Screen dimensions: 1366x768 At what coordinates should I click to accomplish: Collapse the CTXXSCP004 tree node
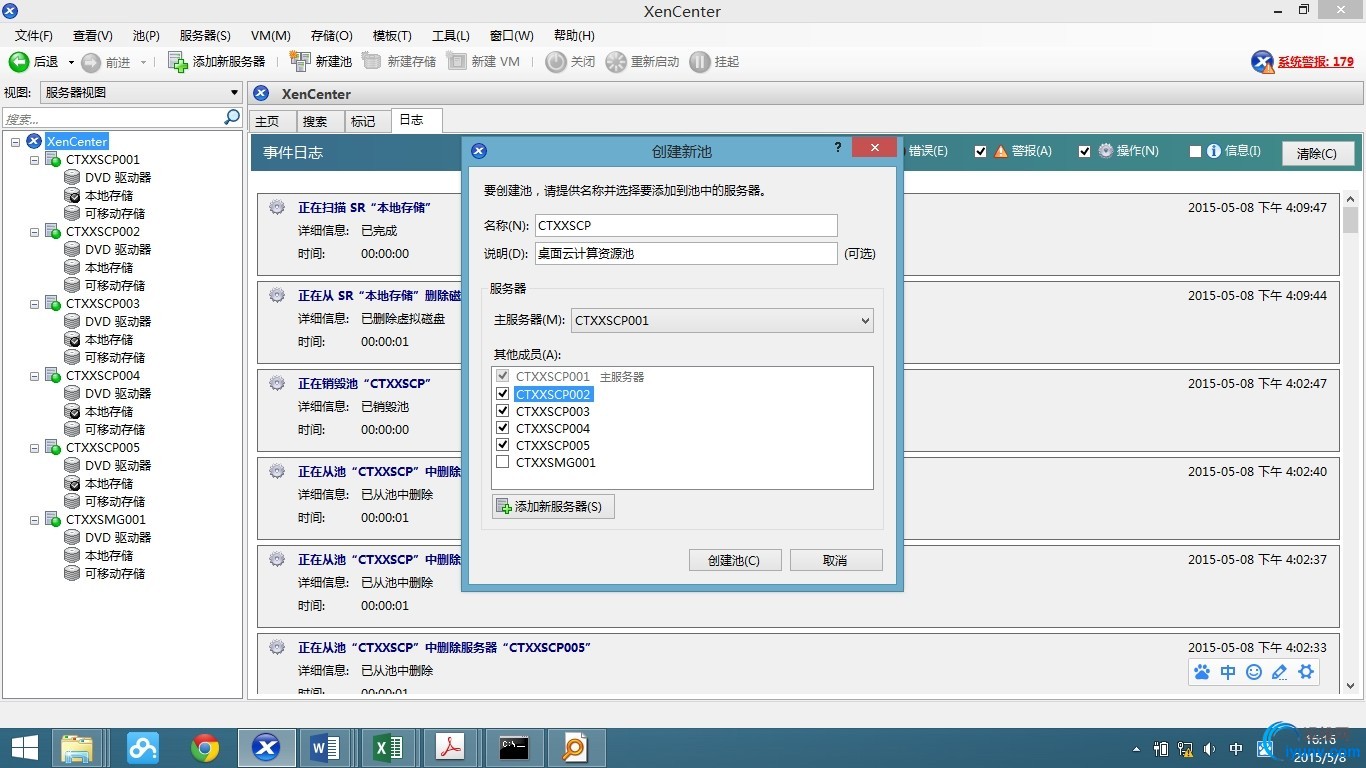[34, 376]
